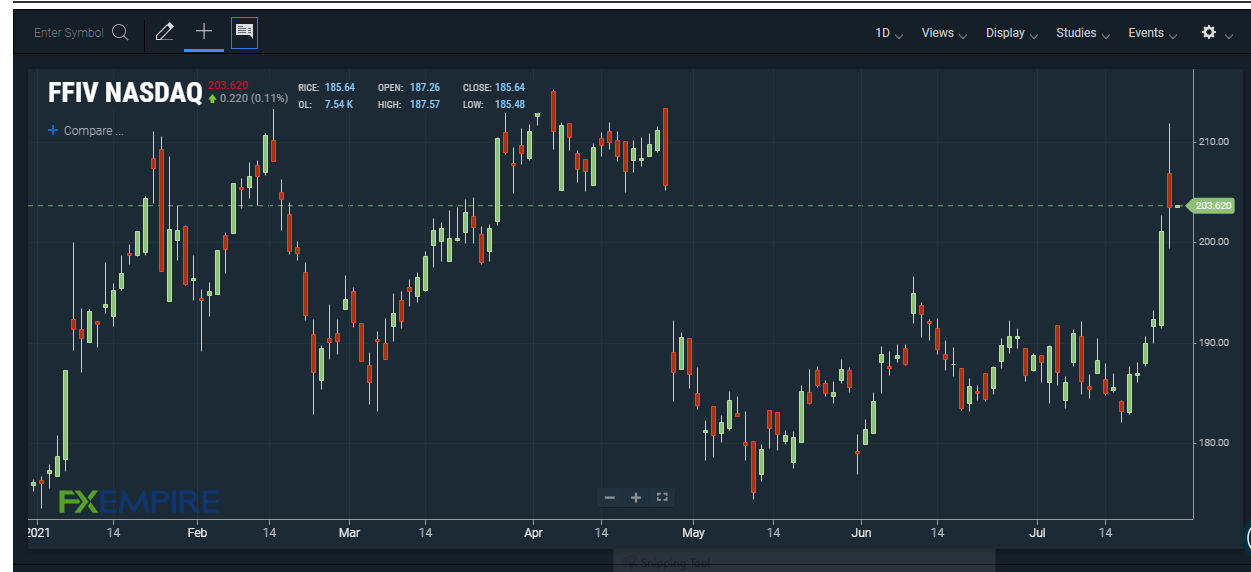Click the Feb date axis label
1251x572 pixels.
(x=197, y=533)
